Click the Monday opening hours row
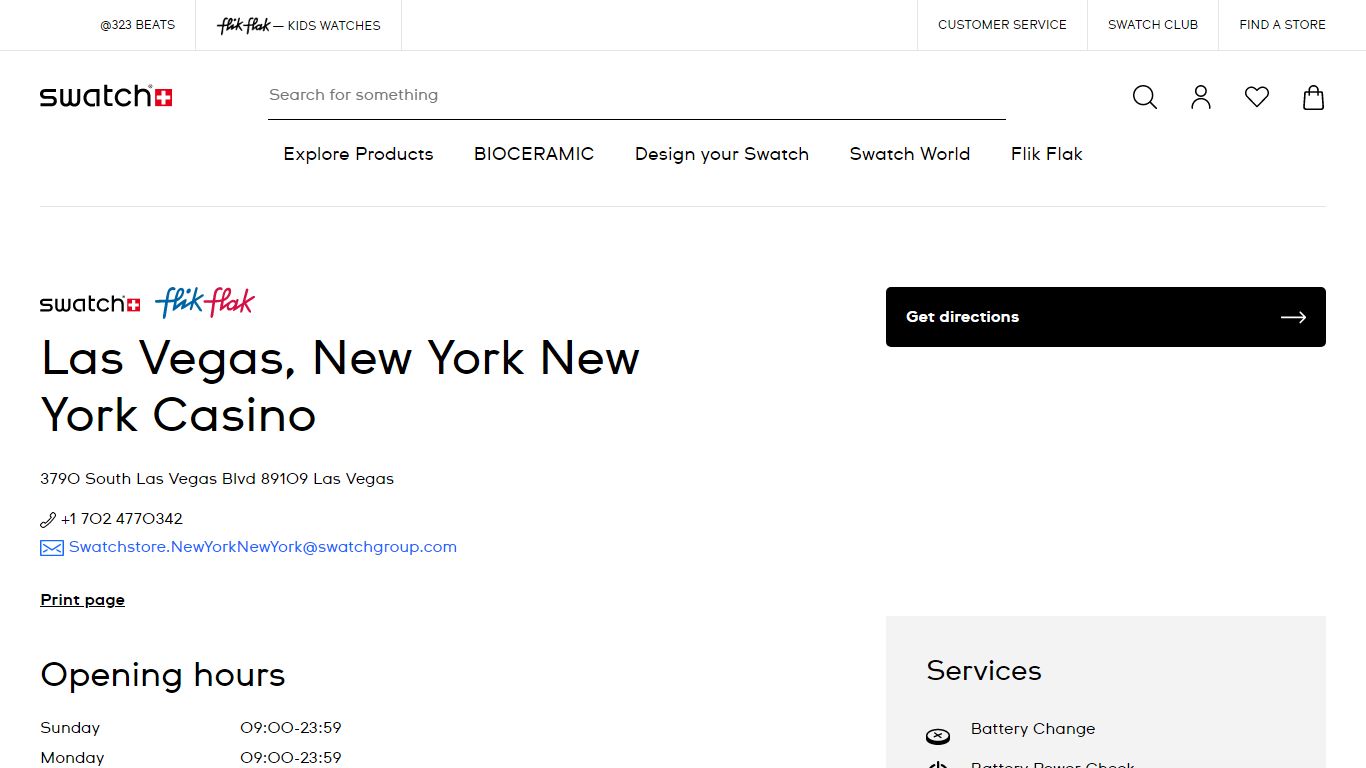1366x768 pixels. click(x=191, y=758)
